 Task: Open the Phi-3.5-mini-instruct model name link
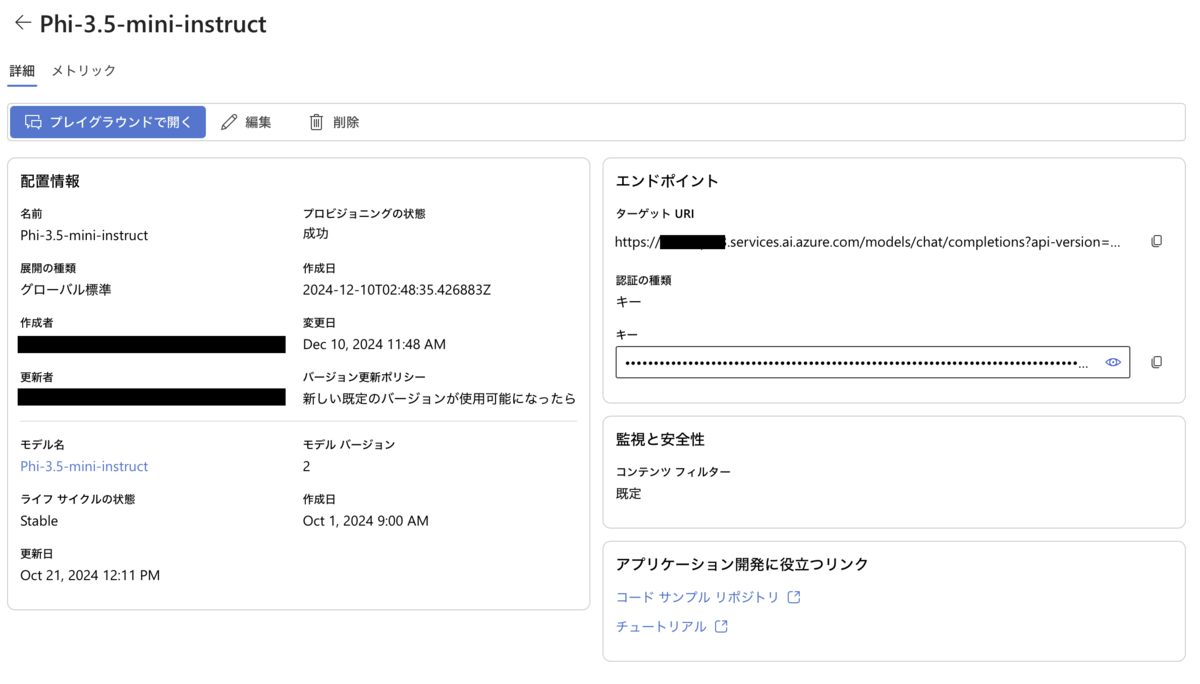click(x=84, y=466)
